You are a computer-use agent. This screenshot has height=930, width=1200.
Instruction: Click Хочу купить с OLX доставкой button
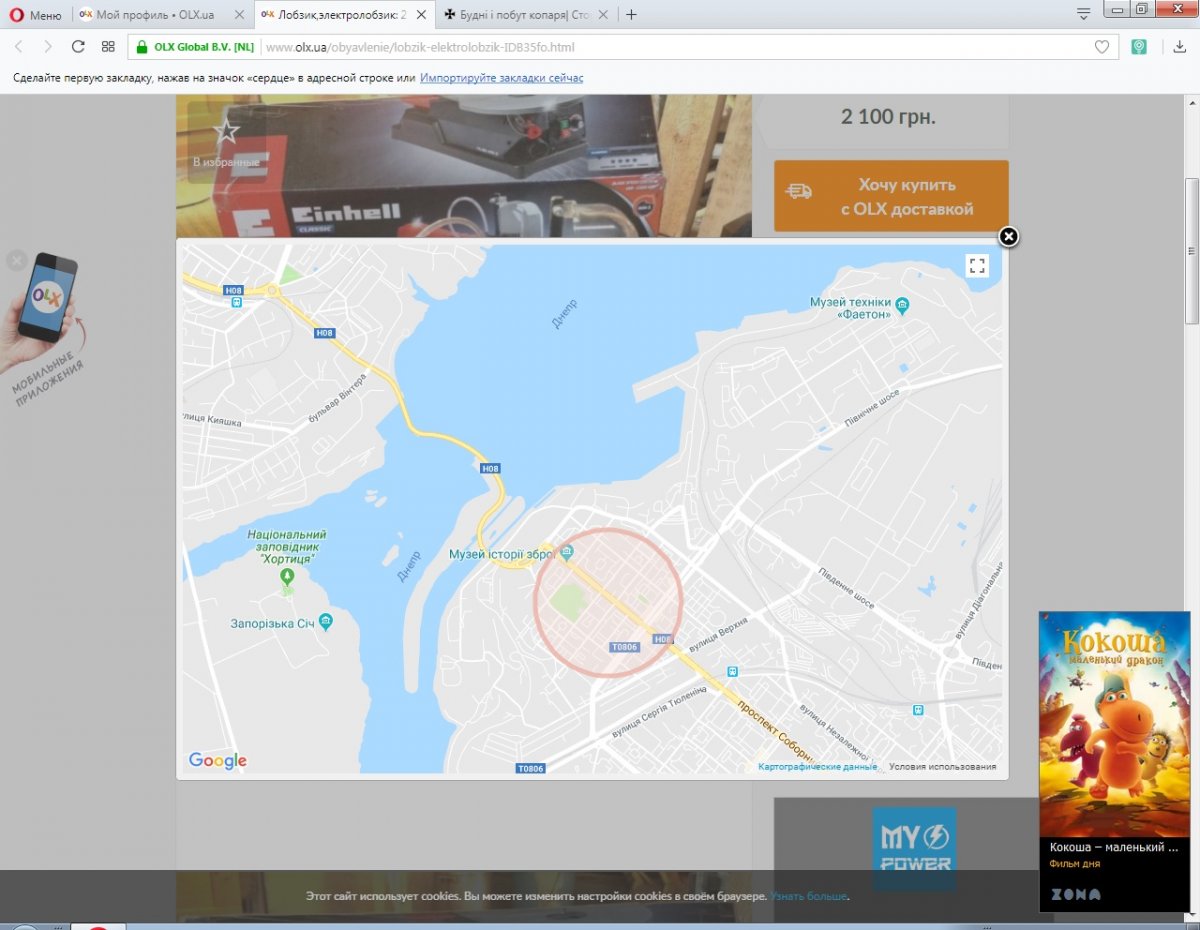point(891,197)
